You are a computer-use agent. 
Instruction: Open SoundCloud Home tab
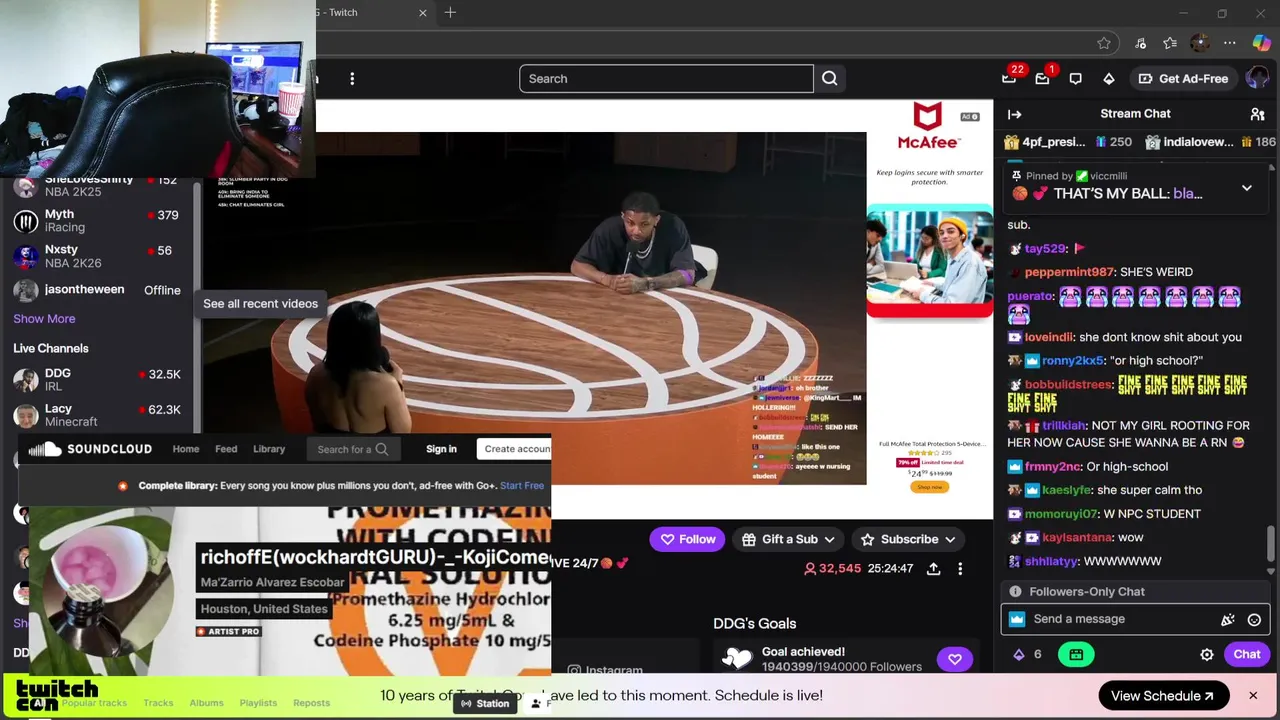(186, 449)
